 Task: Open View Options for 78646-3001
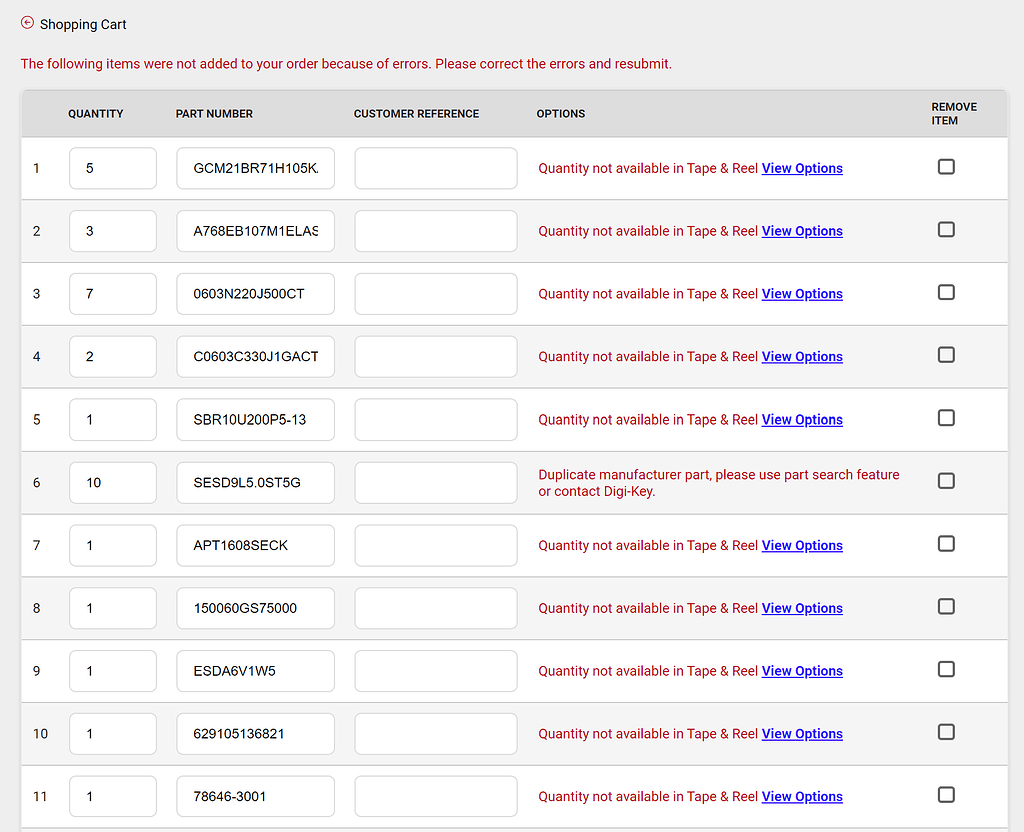pyautogui.click(x=802, y=796)
